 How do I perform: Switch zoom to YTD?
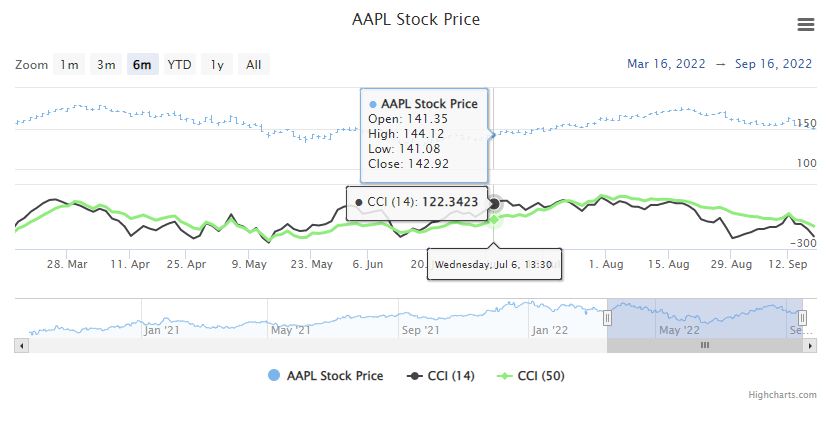click(x=179, y=65)
